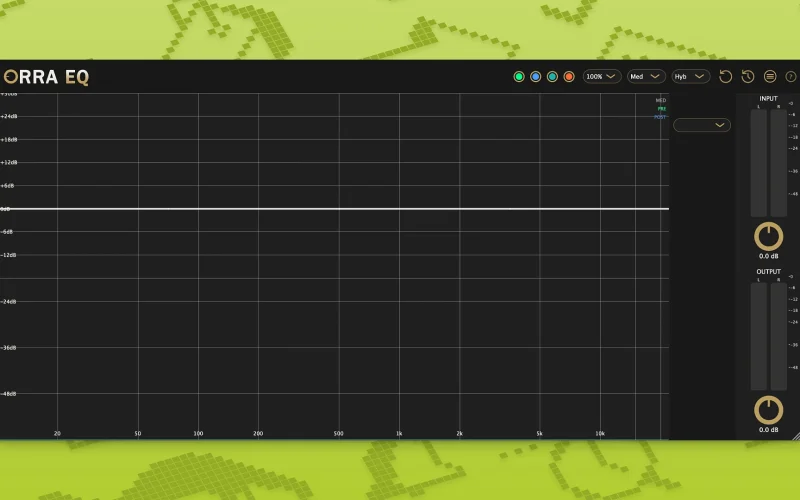The image size is (800, 500).
Task: Click the 20 frequency label
Action: (57, 434)
